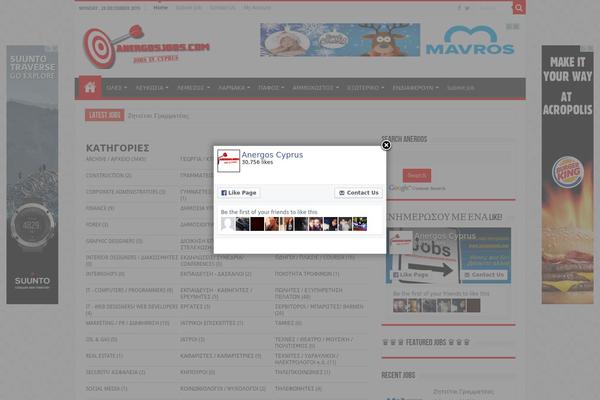Viewport: 600px width, 400px height.
Task: Open the GRAPHIC DESIGNERS category
Action: (114, 241)
